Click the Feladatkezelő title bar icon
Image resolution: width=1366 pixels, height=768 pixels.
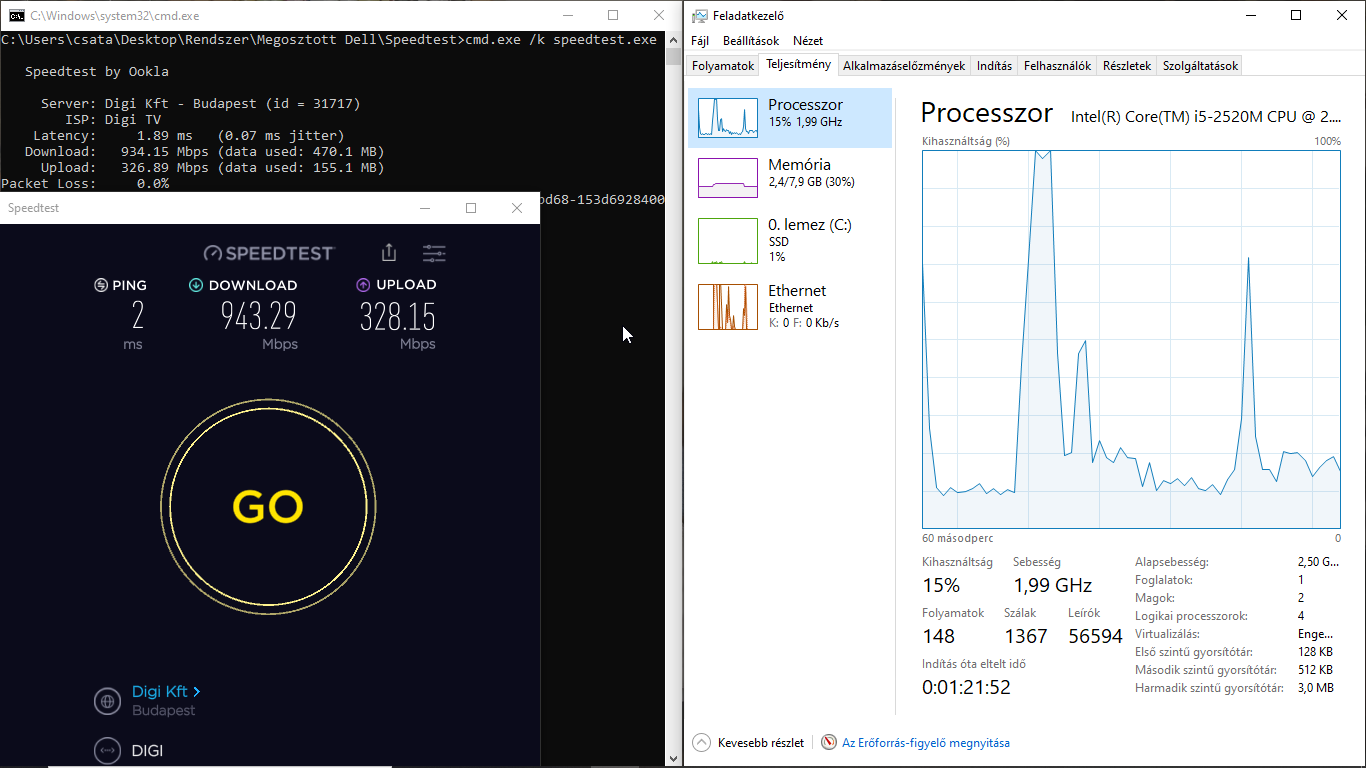[x=699, y=15]
